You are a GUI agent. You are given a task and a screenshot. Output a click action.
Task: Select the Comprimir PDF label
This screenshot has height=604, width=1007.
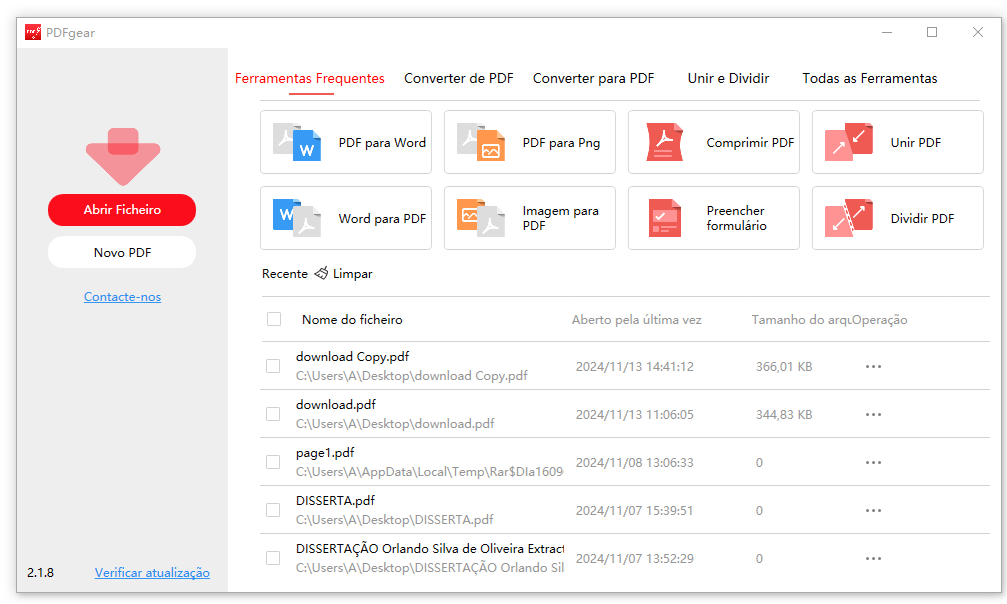pos(750,143)
